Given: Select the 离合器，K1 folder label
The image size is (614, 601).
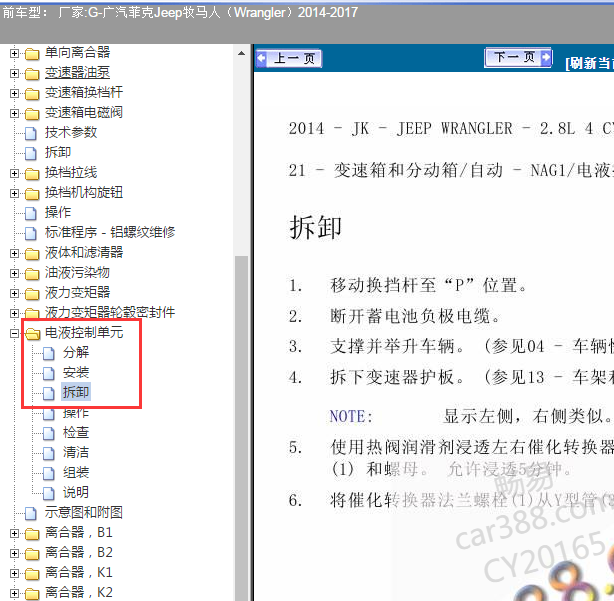Looking at the screenshot, I should coord(79,572).
